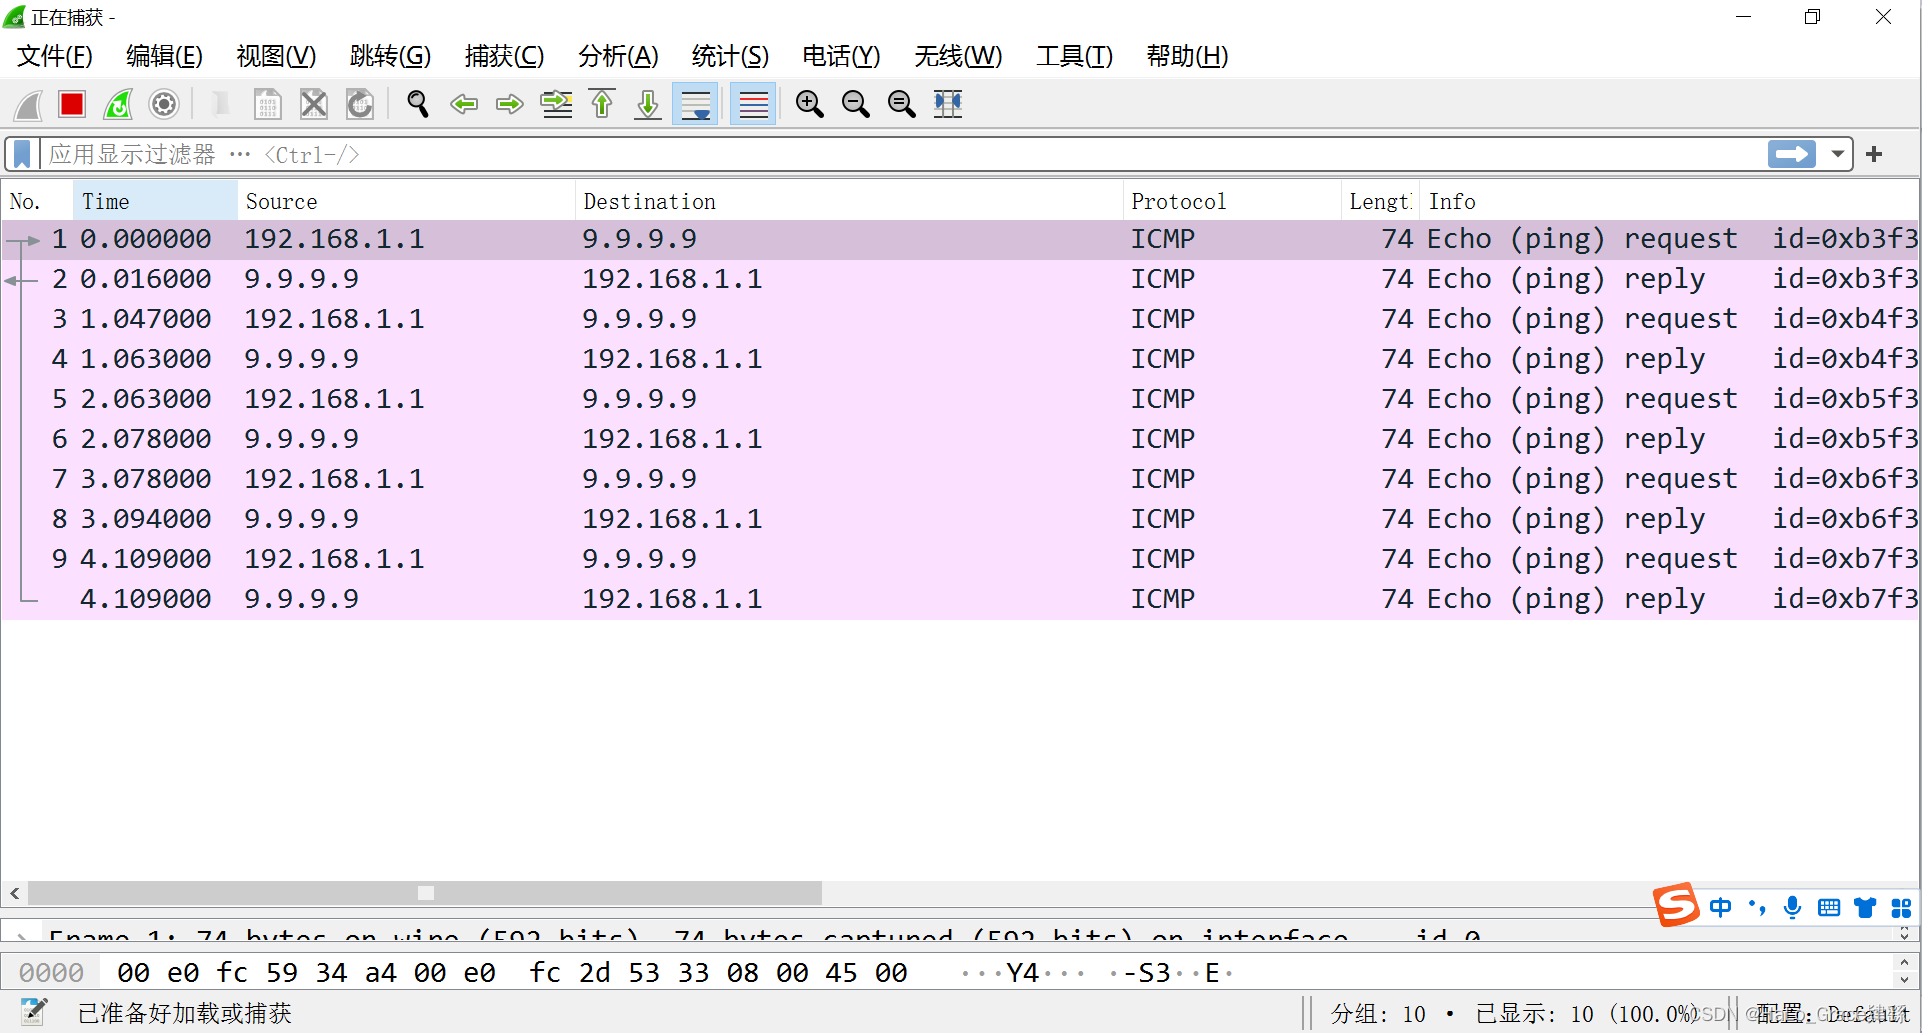Click the save capture file icon

(267, 104)
